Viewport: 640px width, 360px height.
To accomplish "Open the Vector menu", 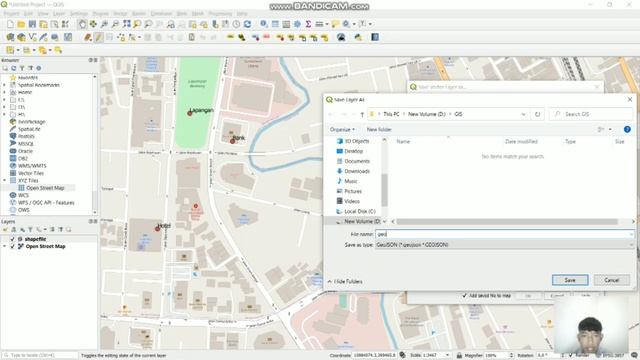I will point(120,13).
